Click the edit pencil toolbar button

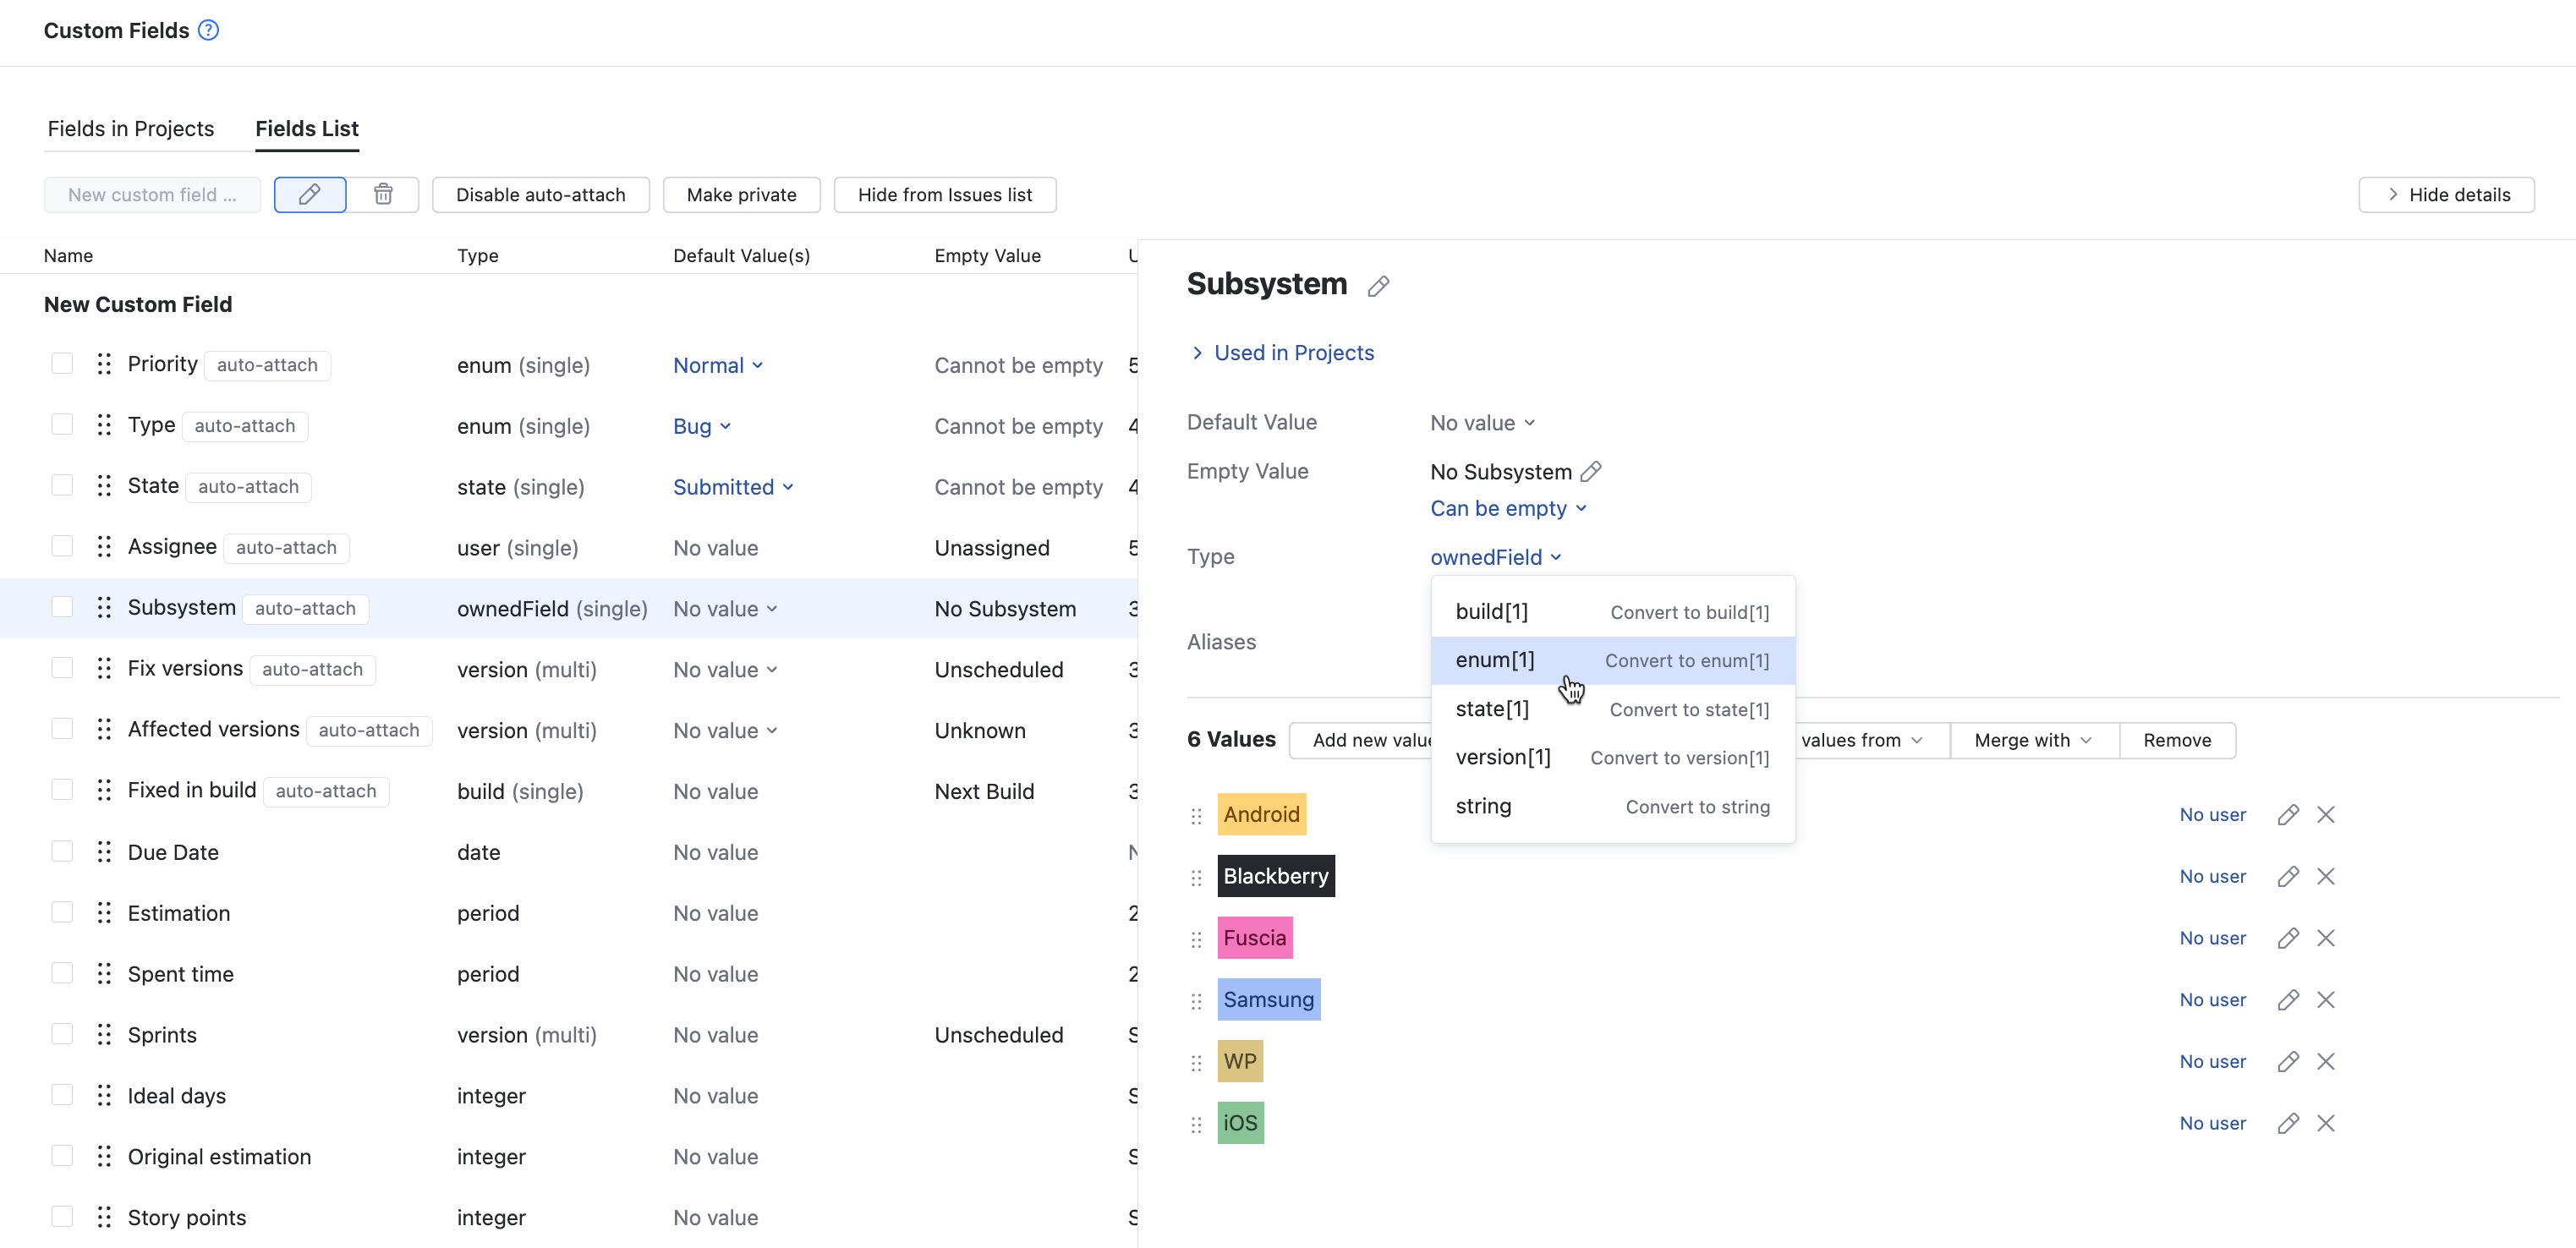pos(309,194)
